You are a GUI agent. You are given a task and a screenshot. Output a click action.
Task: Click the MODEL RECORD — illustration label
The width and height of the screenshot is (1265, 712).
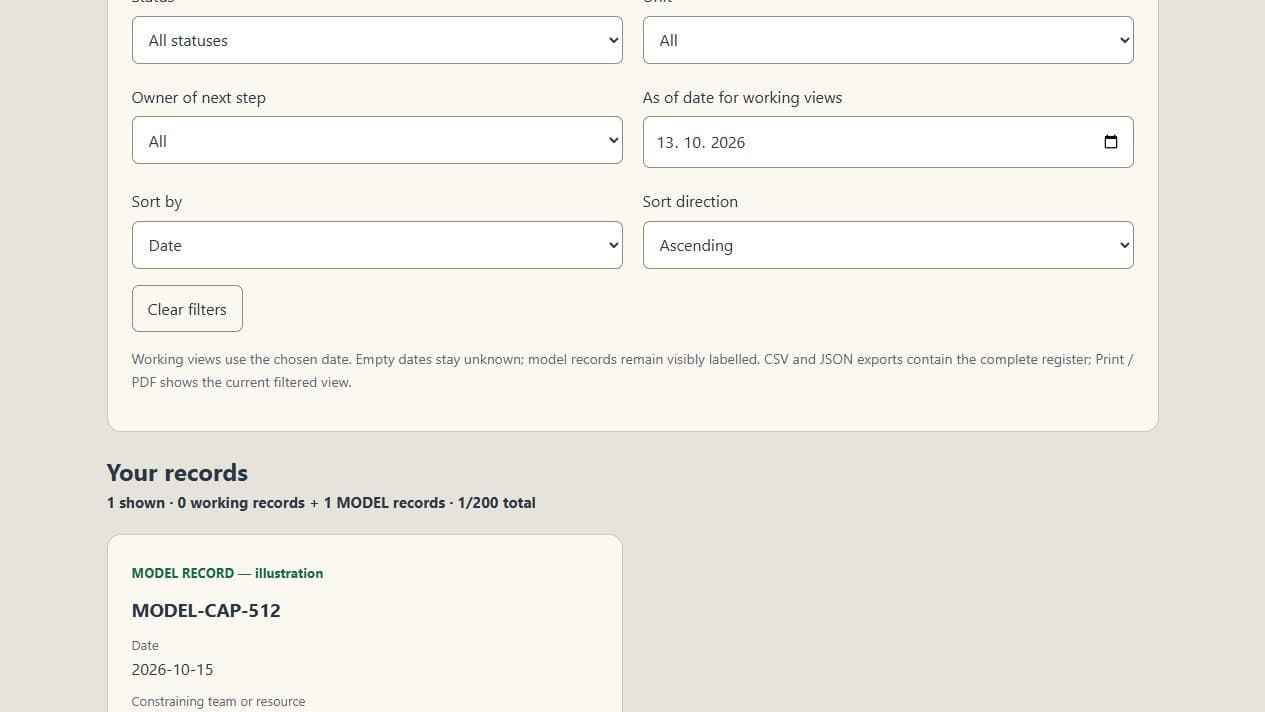(227, 573)
